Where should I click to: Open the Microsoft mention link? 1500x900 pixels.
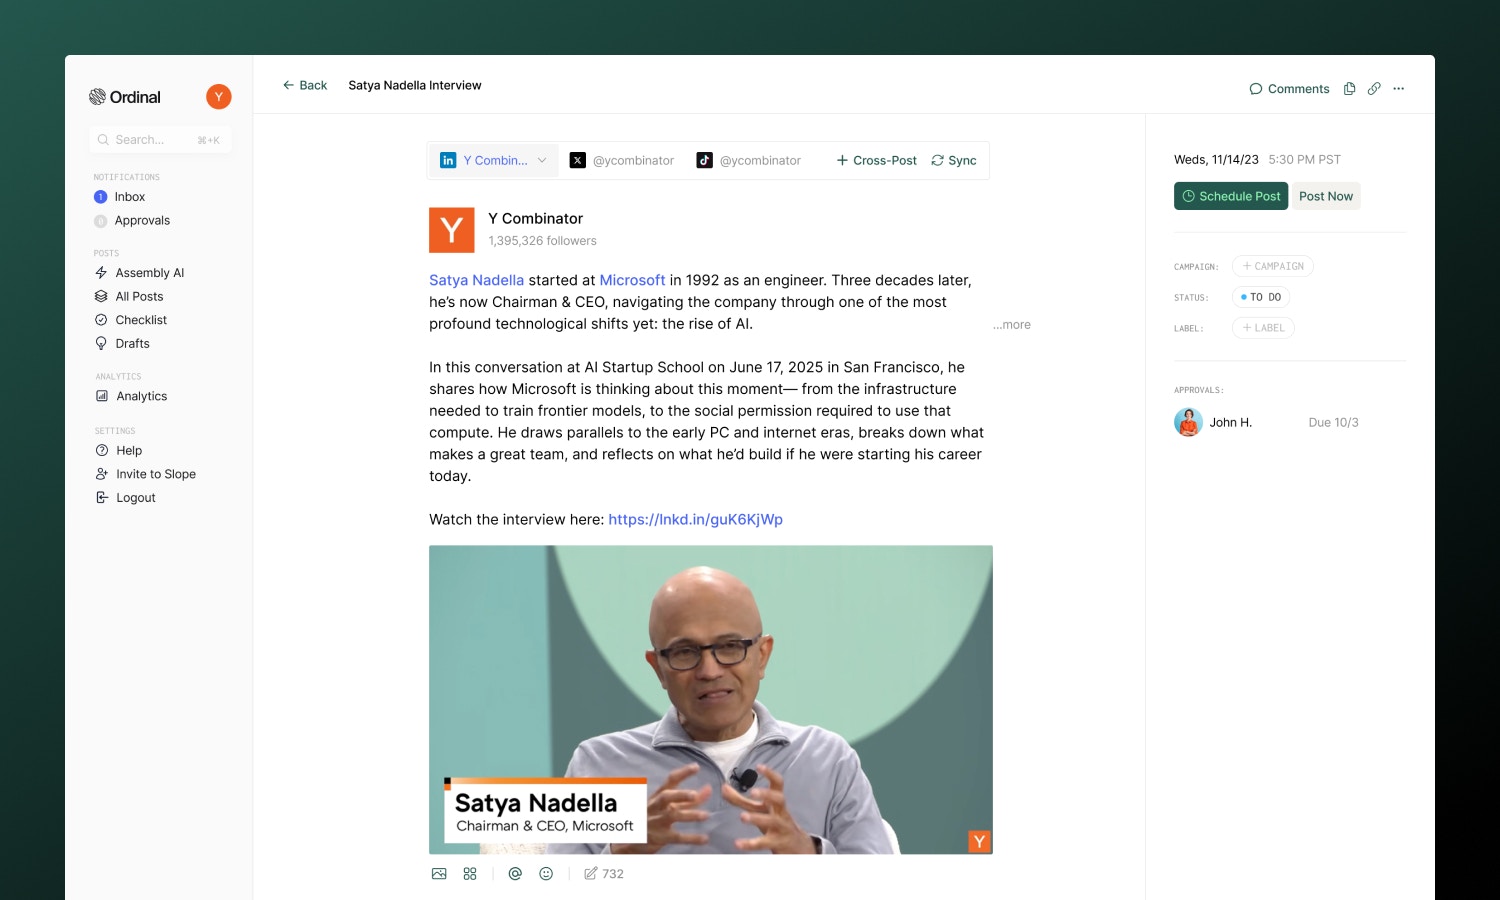(632, 281)
